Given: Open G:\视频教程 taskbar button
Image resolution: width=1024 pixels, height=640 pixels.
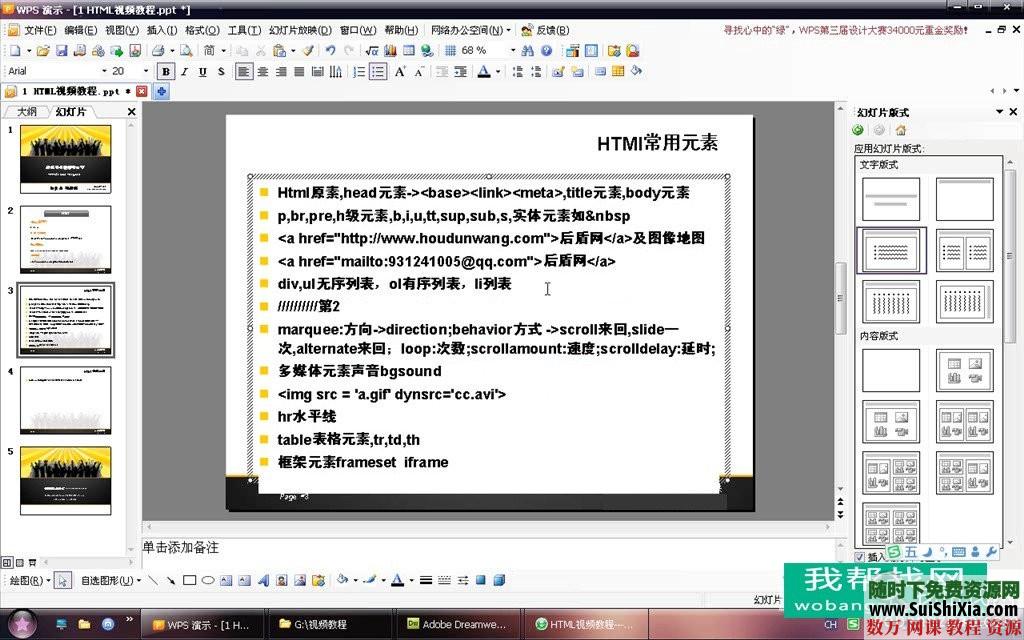Looking at the screenshot, I should click(330, 624).
